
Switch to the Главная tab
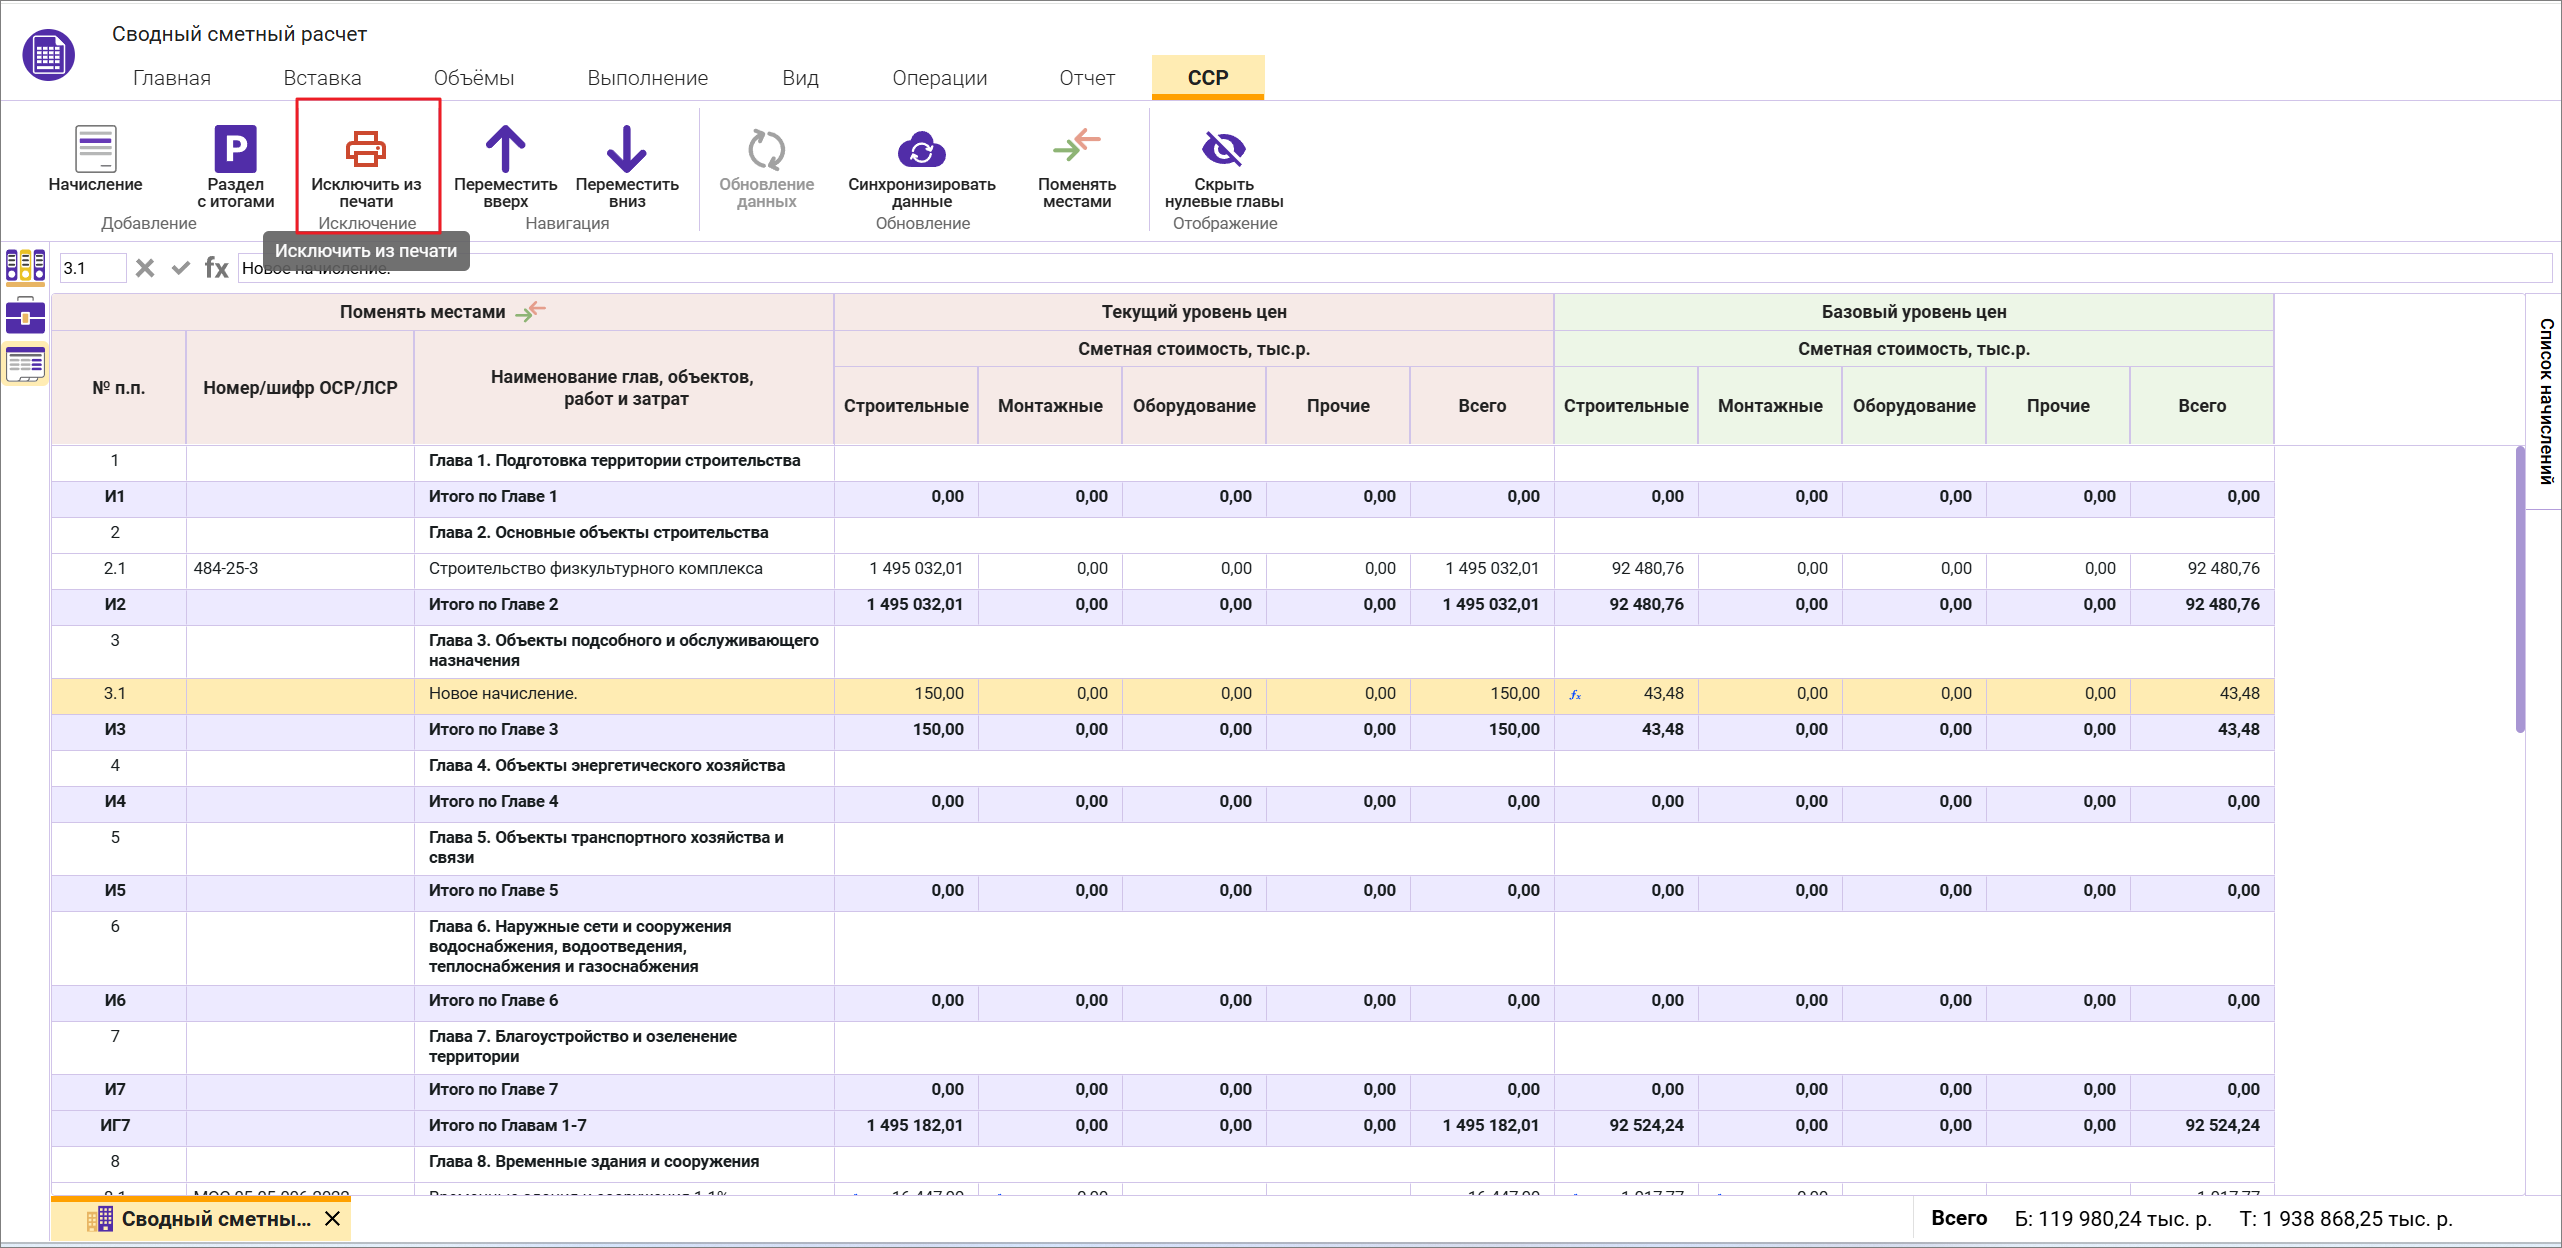pyautogui.click(x=171, y=78)
